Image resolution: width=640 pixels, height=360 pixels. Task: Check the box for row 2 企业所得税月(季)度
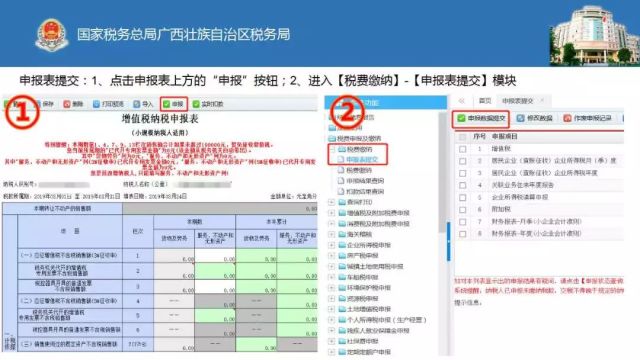point(462,161)
